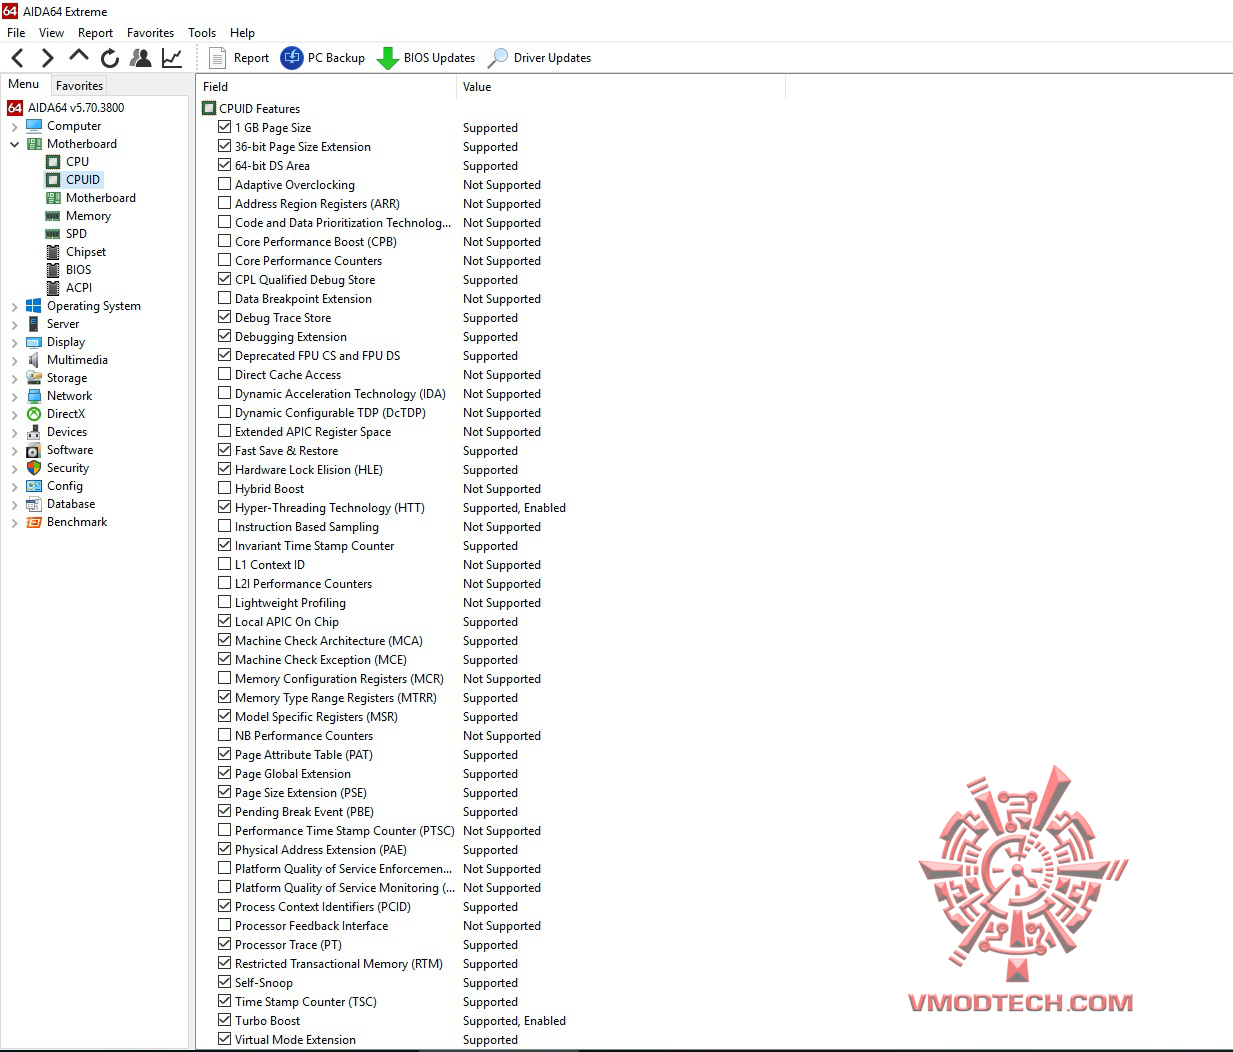
Task: Select the Security category
Action: (x=68, y=468)
